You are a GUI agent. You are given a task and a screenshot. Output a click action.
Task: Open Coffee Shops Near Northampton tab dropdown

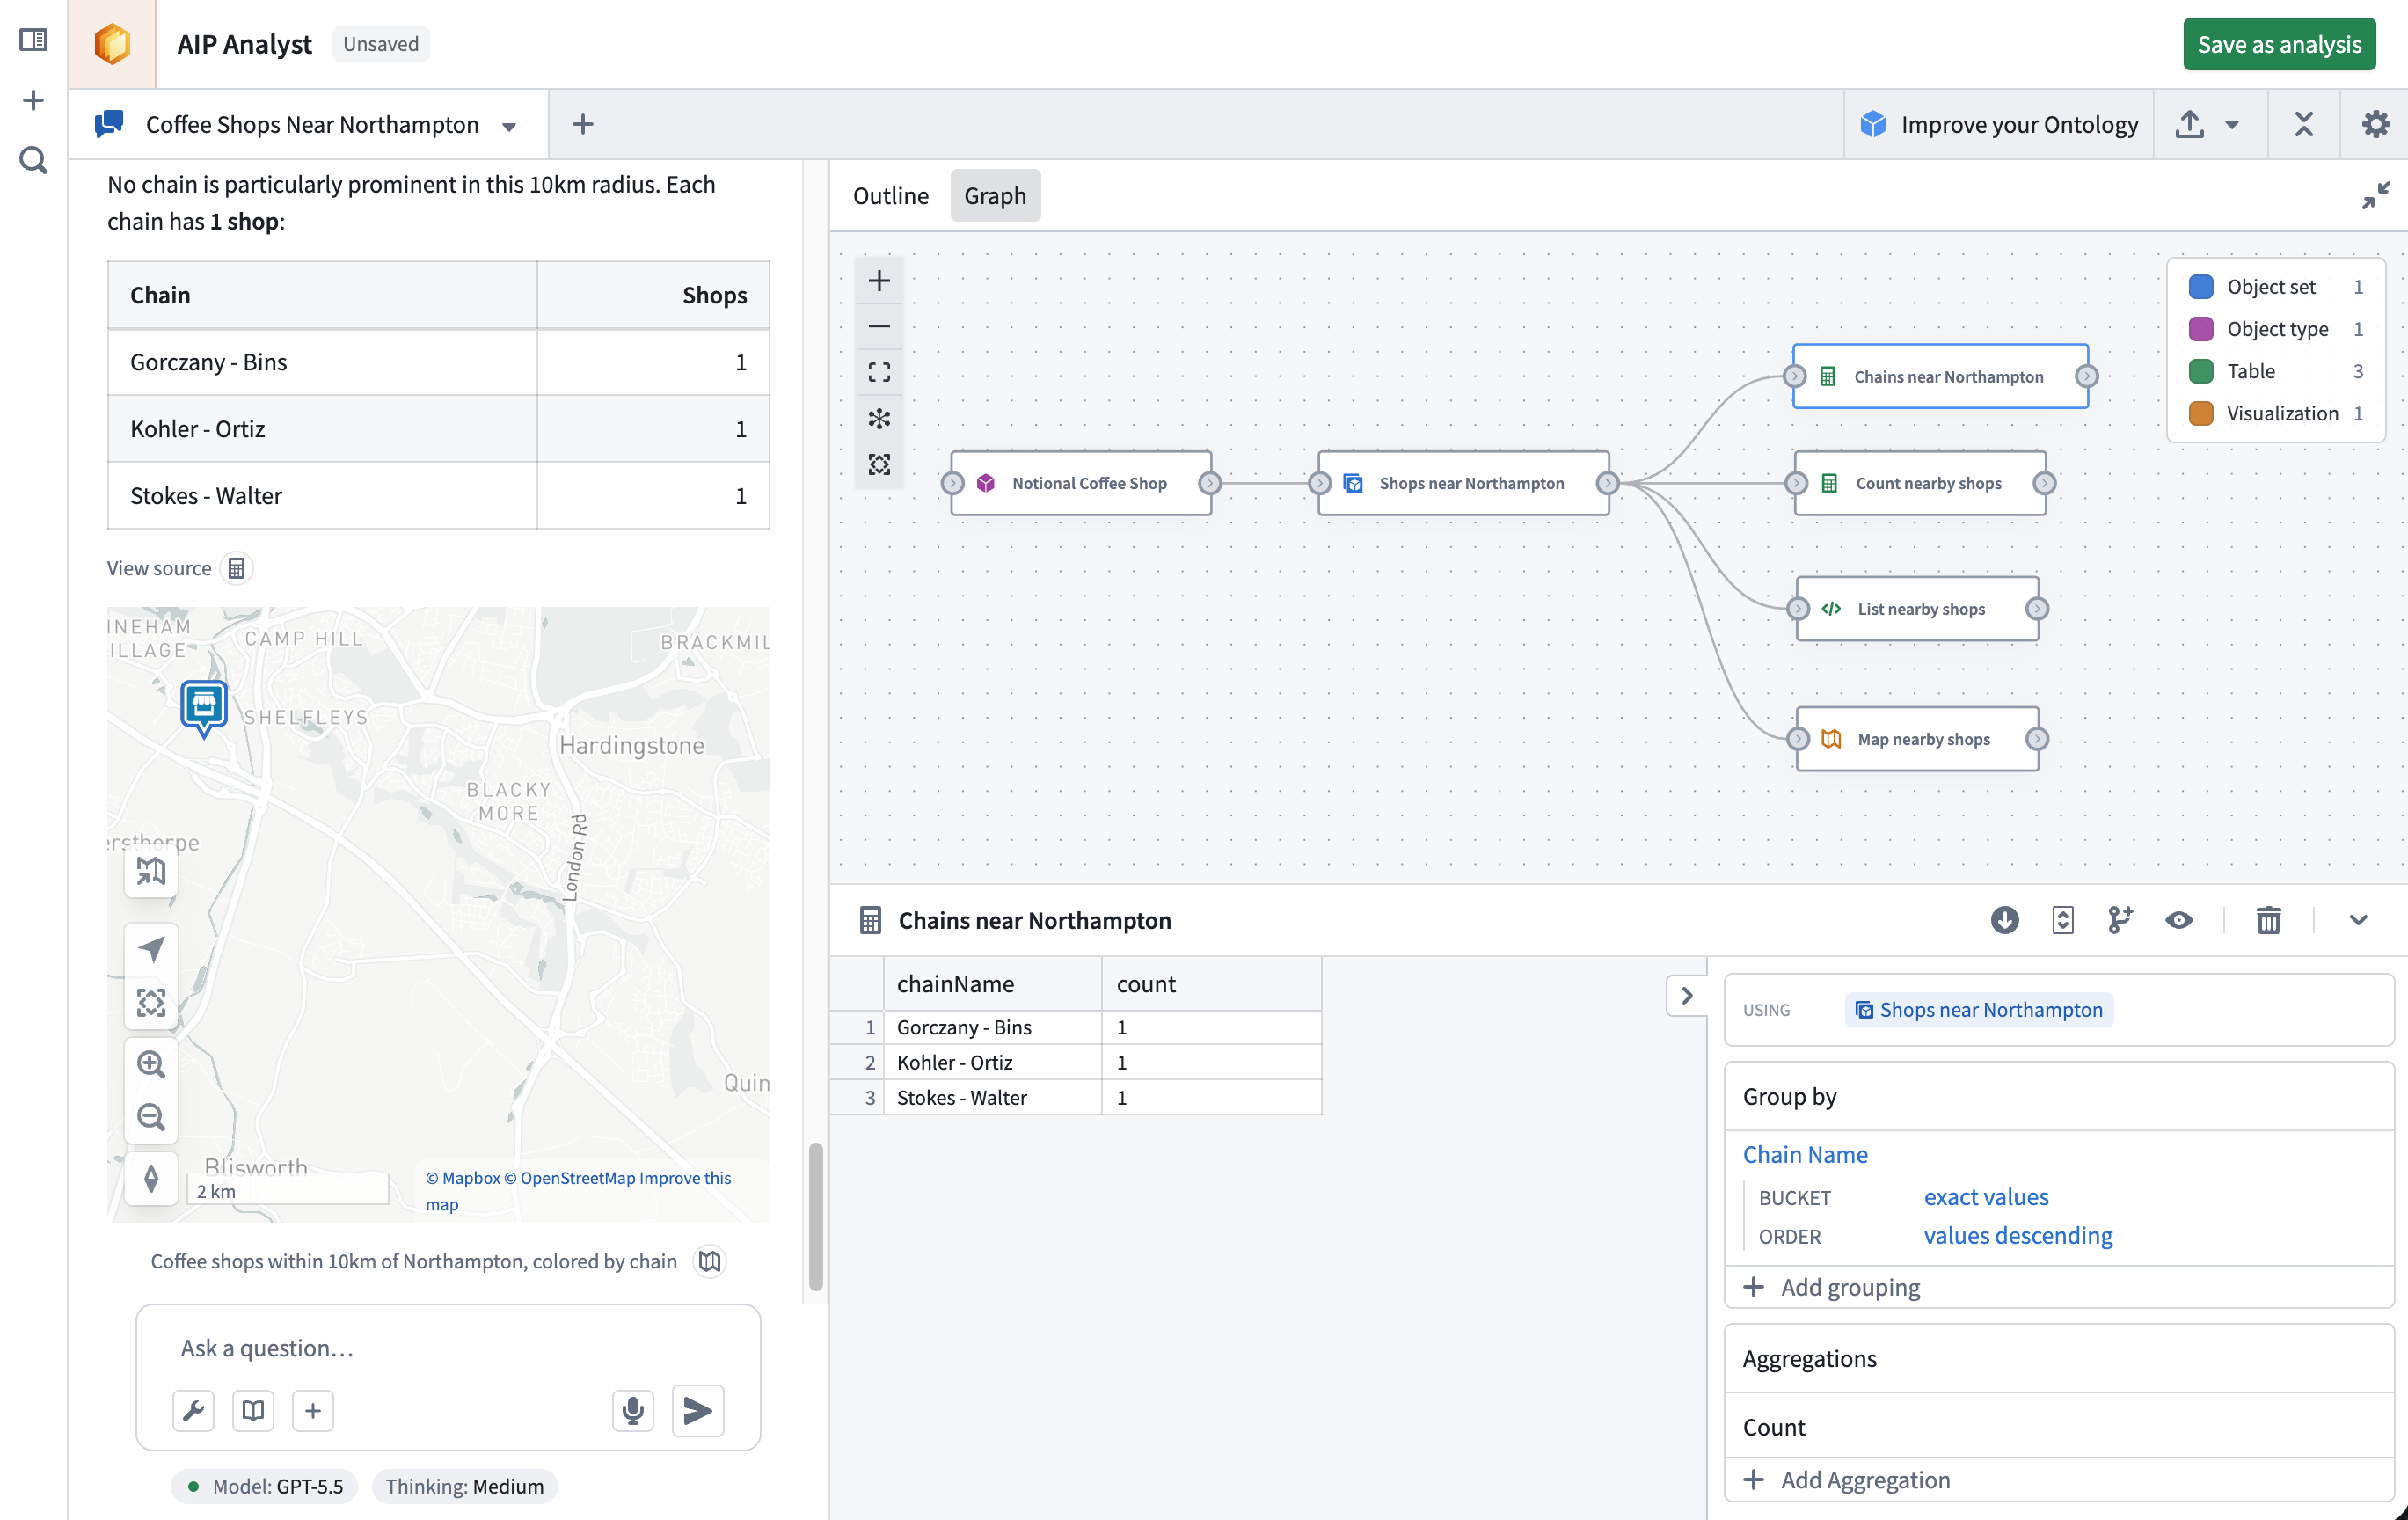coord(510,126)
